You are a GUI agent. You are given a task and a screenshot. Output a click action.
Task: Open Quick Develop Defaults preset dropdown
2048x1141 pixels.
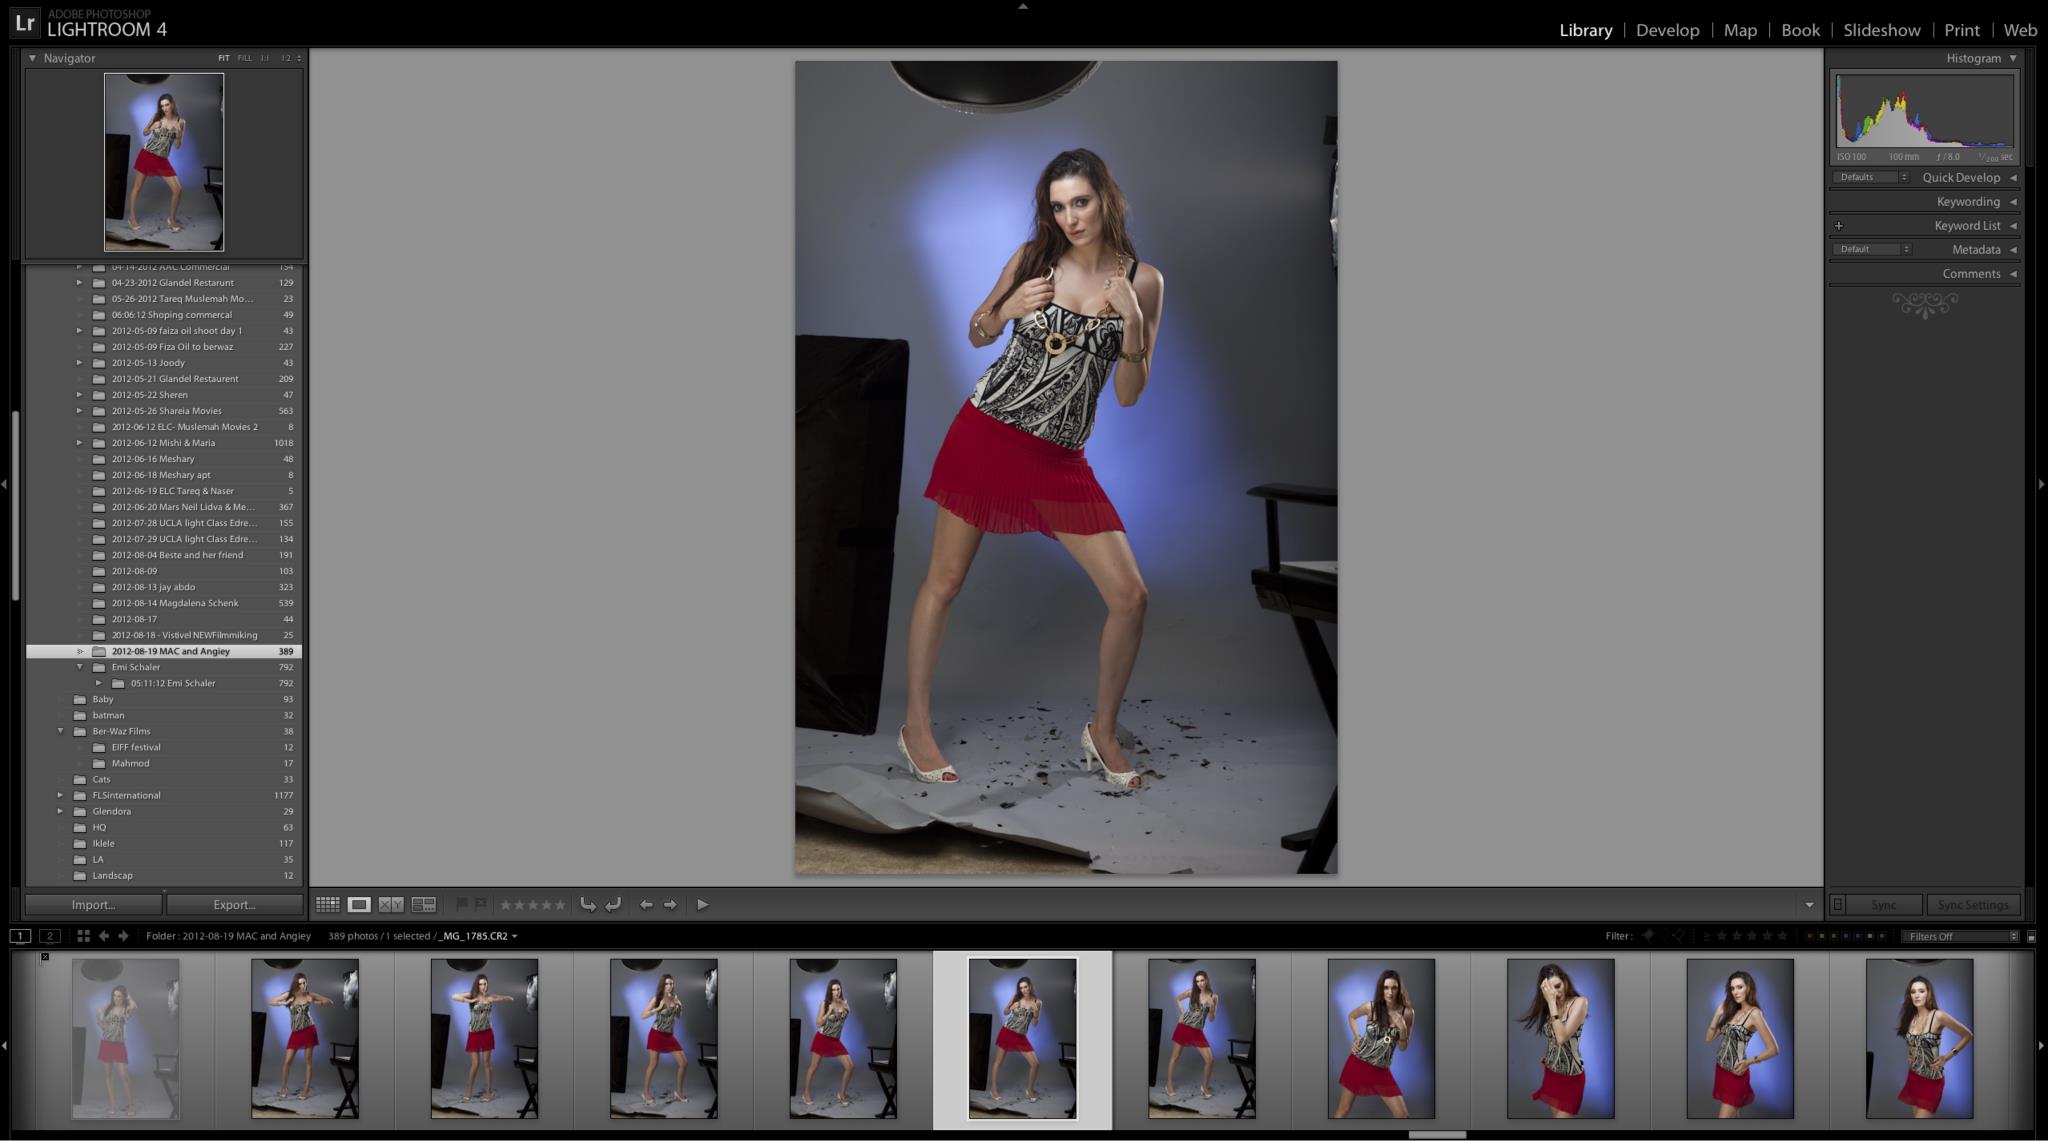[x=1871, y=177]
